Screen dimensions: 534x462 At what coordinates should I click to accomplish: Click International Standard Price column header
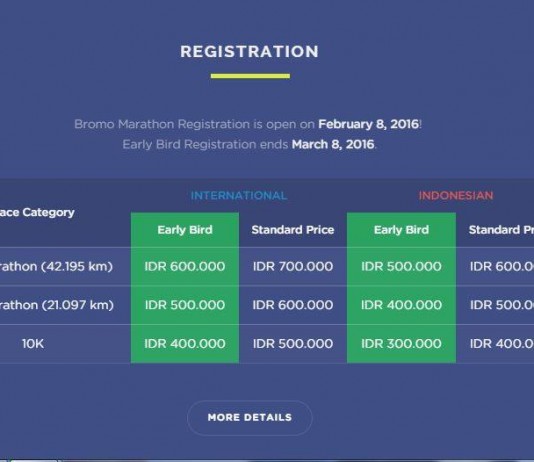(293, 230)
